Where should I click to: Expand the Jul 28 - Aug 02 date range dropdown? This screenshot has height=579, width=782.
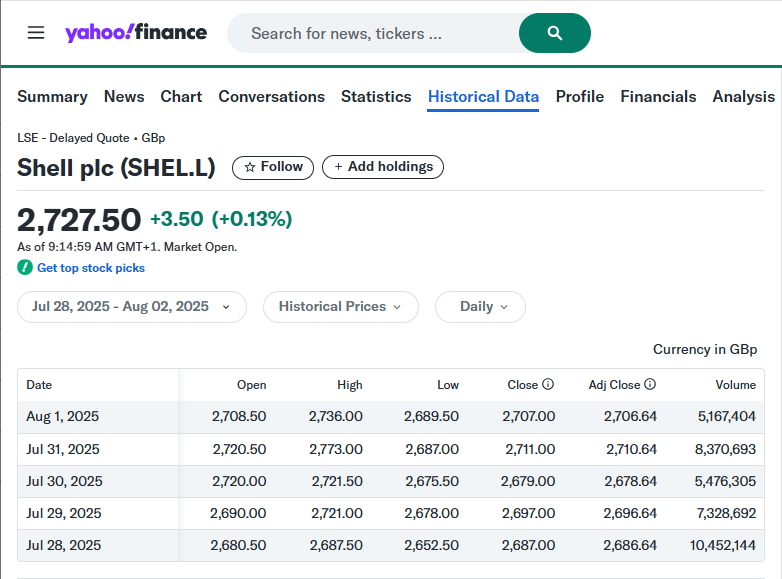click(132, 307)
